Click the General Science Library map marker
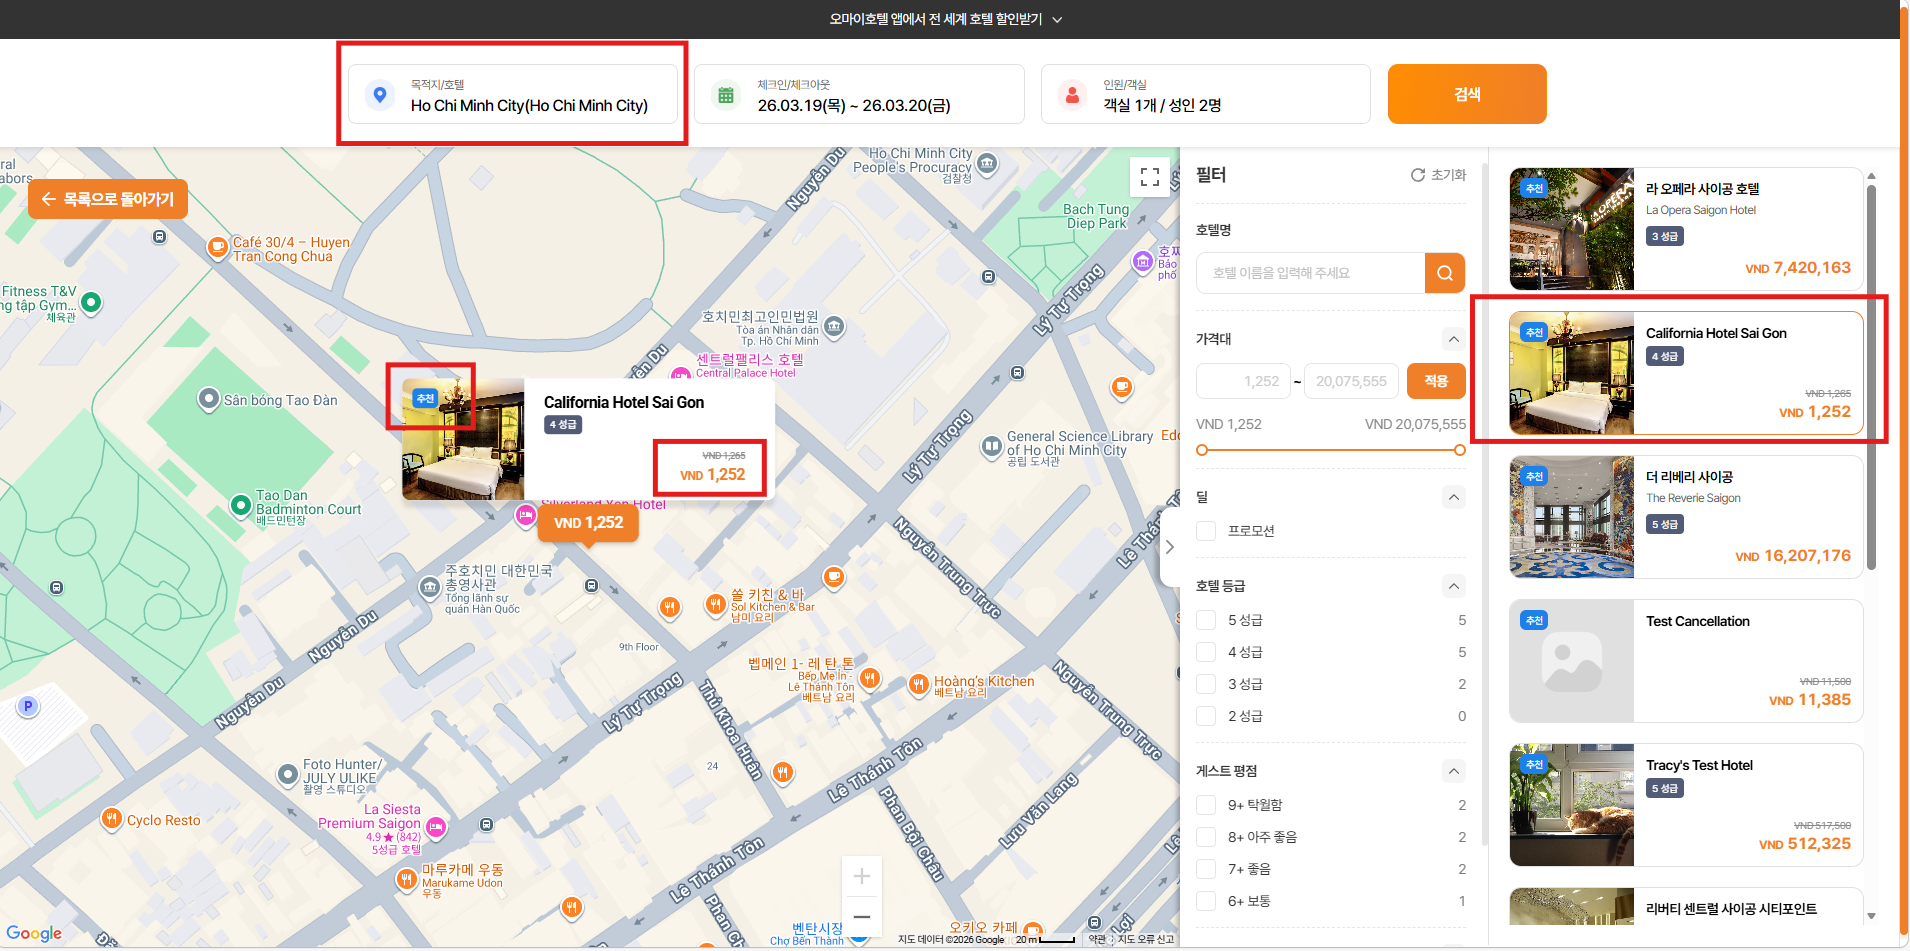 coord(991,446)
